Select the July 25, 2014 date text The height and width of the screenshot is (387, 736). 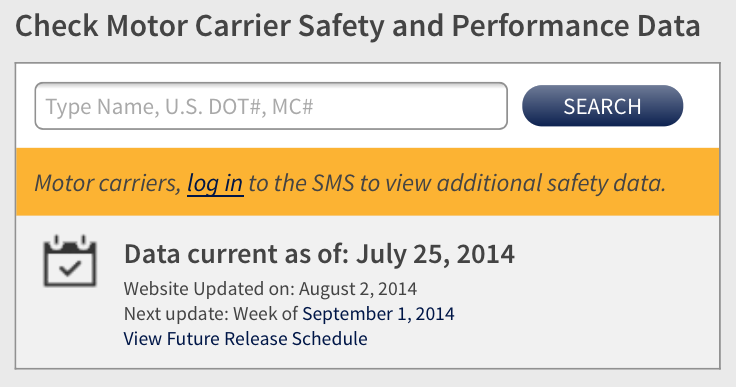(x=435, y=254)
